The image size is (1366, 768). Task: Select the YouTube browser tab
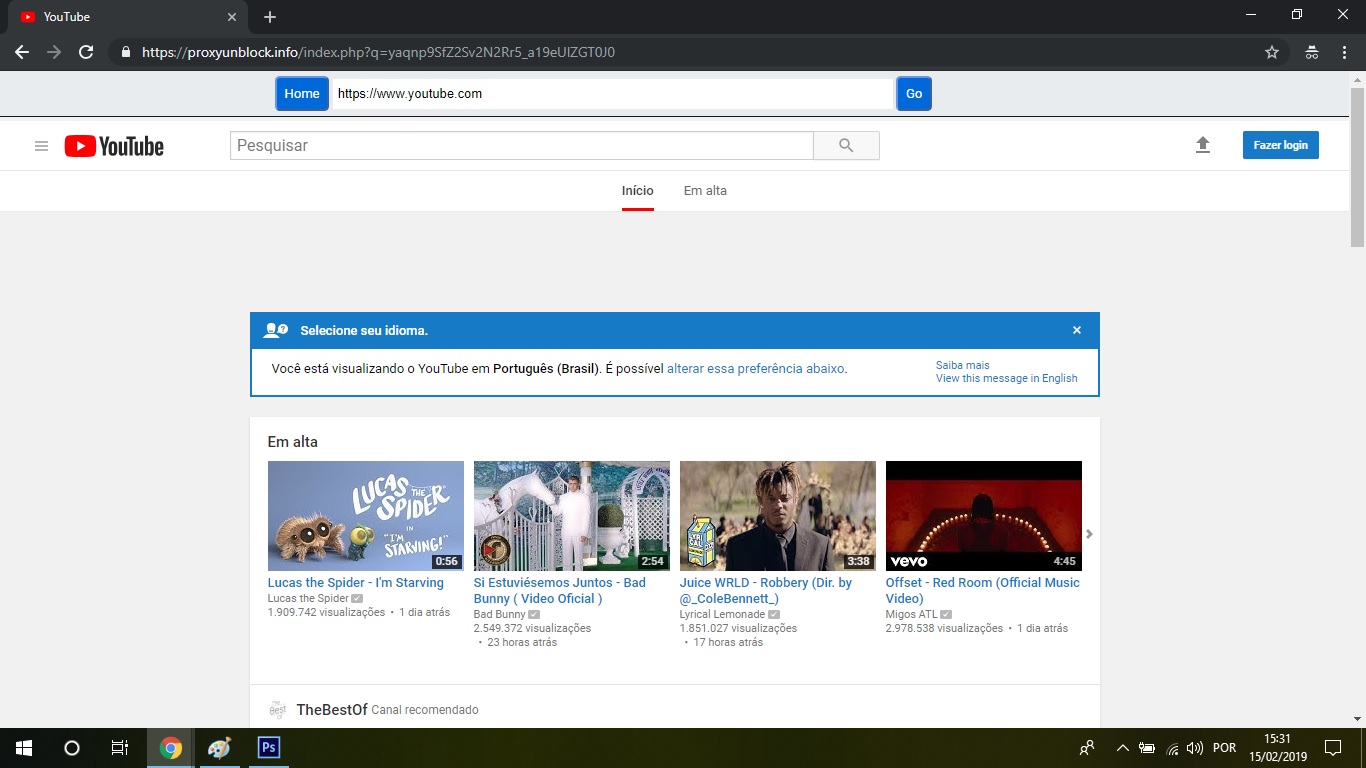point(130,17)
